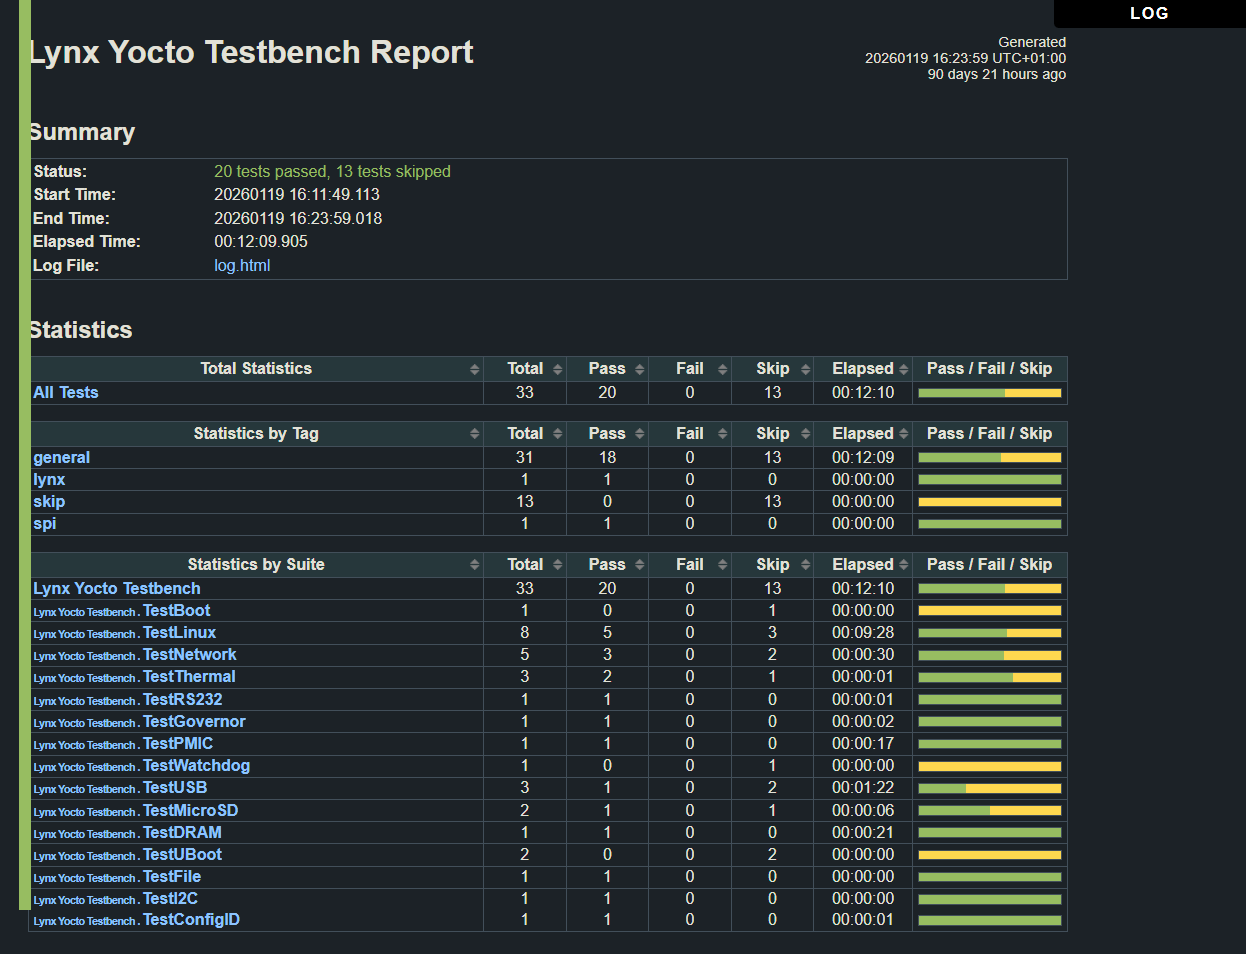Open the TestWatchdog suite link
The height and width of the screenshot is (954, 1246).
pyautogui.click(x=196, y=765)
